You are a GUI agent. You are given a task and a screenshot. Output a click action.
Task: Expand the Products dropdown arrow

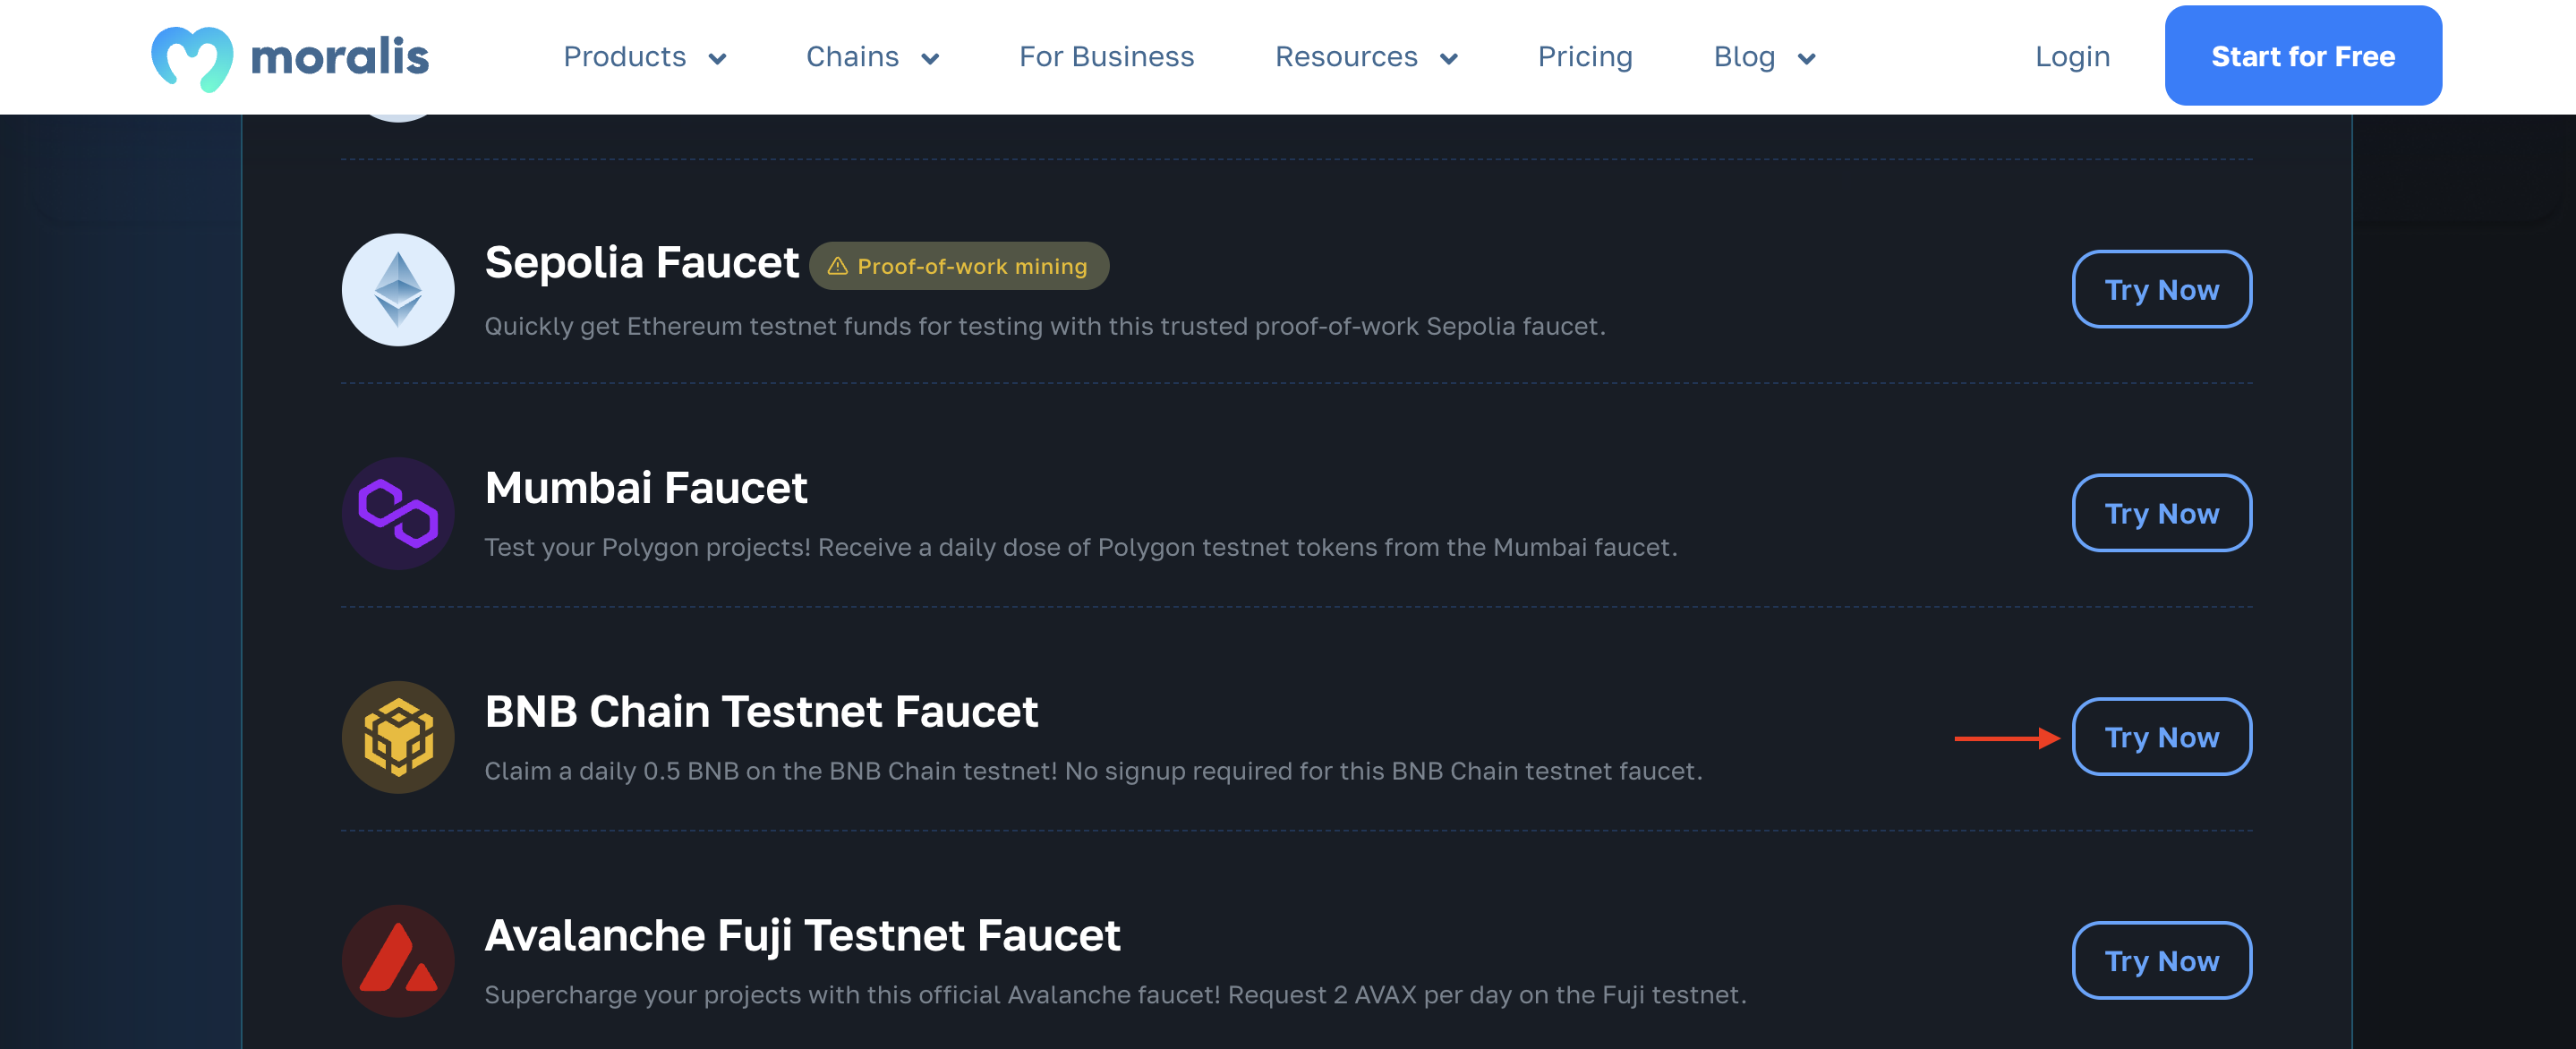click(717, 59)
